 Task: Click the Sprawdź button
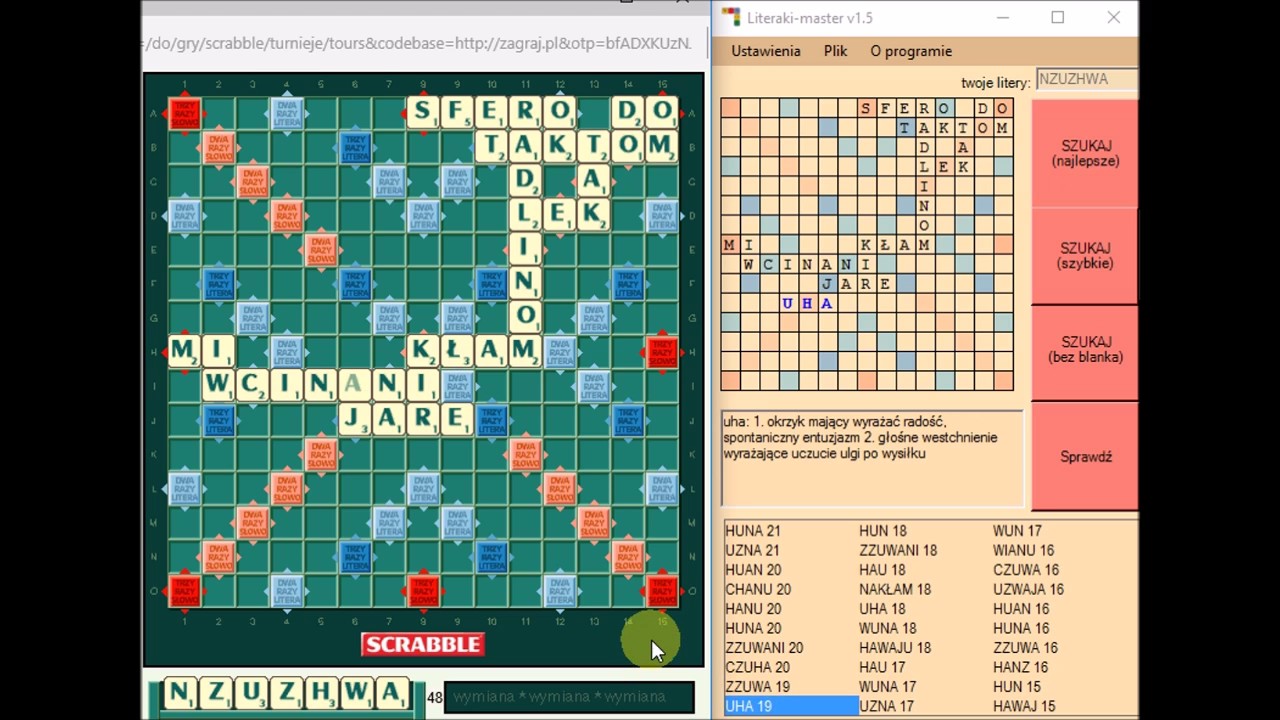(1085, 456)
